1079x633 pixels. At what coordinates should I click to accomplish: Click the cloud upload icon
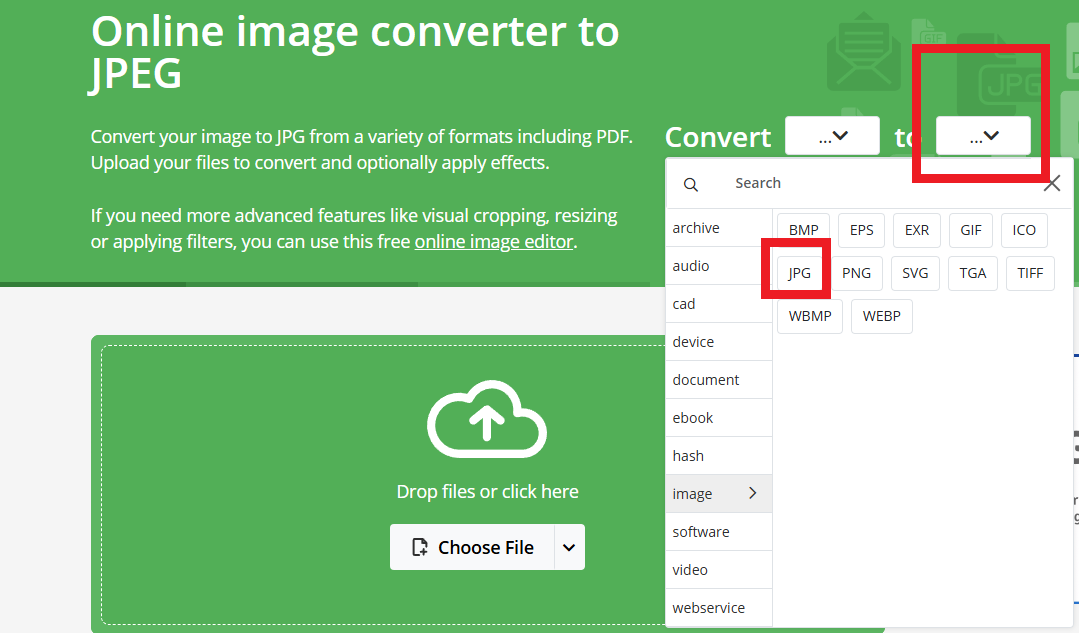click(487, 418)
